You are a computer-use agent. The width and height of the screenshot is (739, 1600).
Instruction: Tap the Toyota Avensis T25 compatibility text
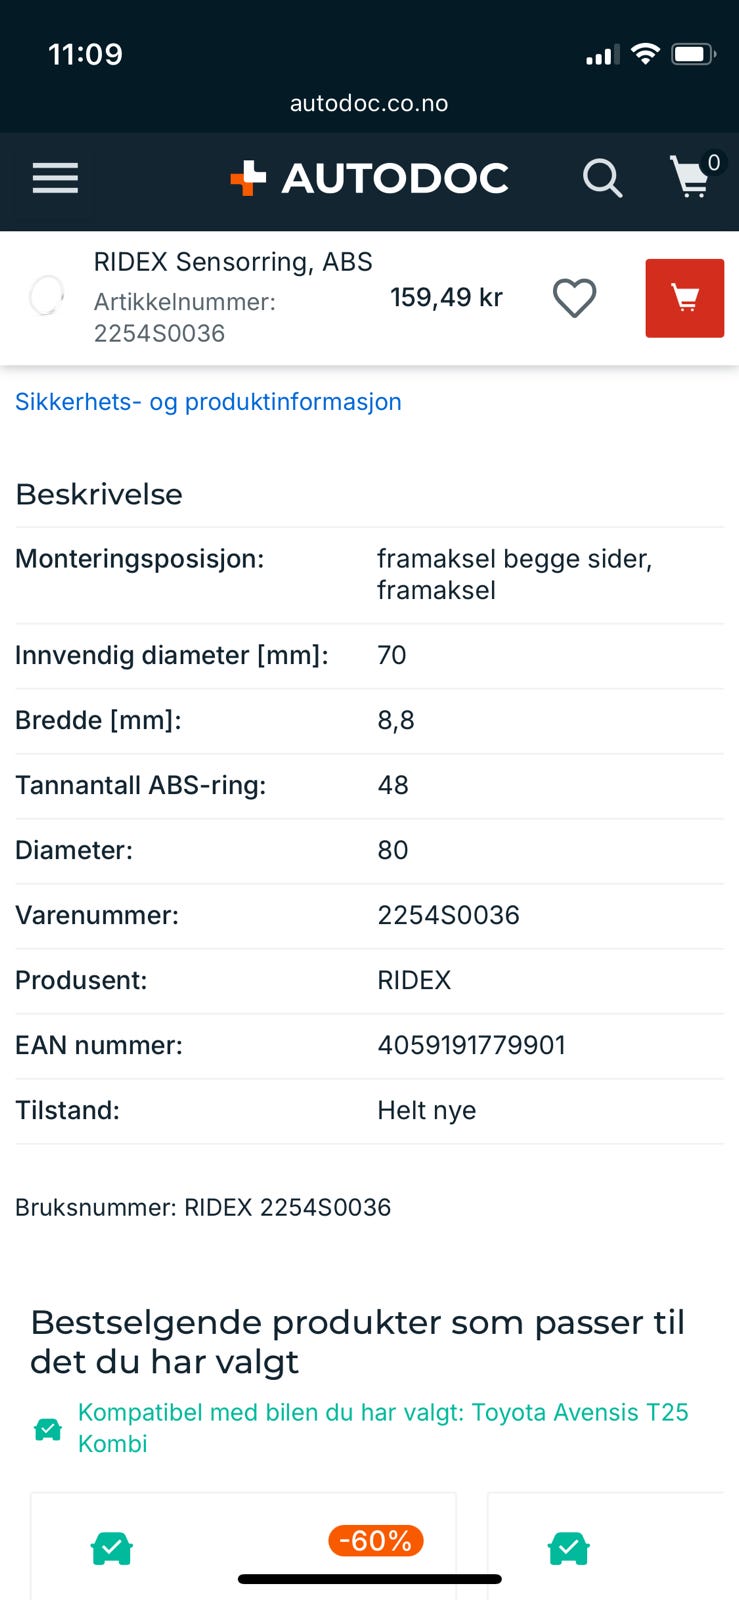pos(383,1427)
